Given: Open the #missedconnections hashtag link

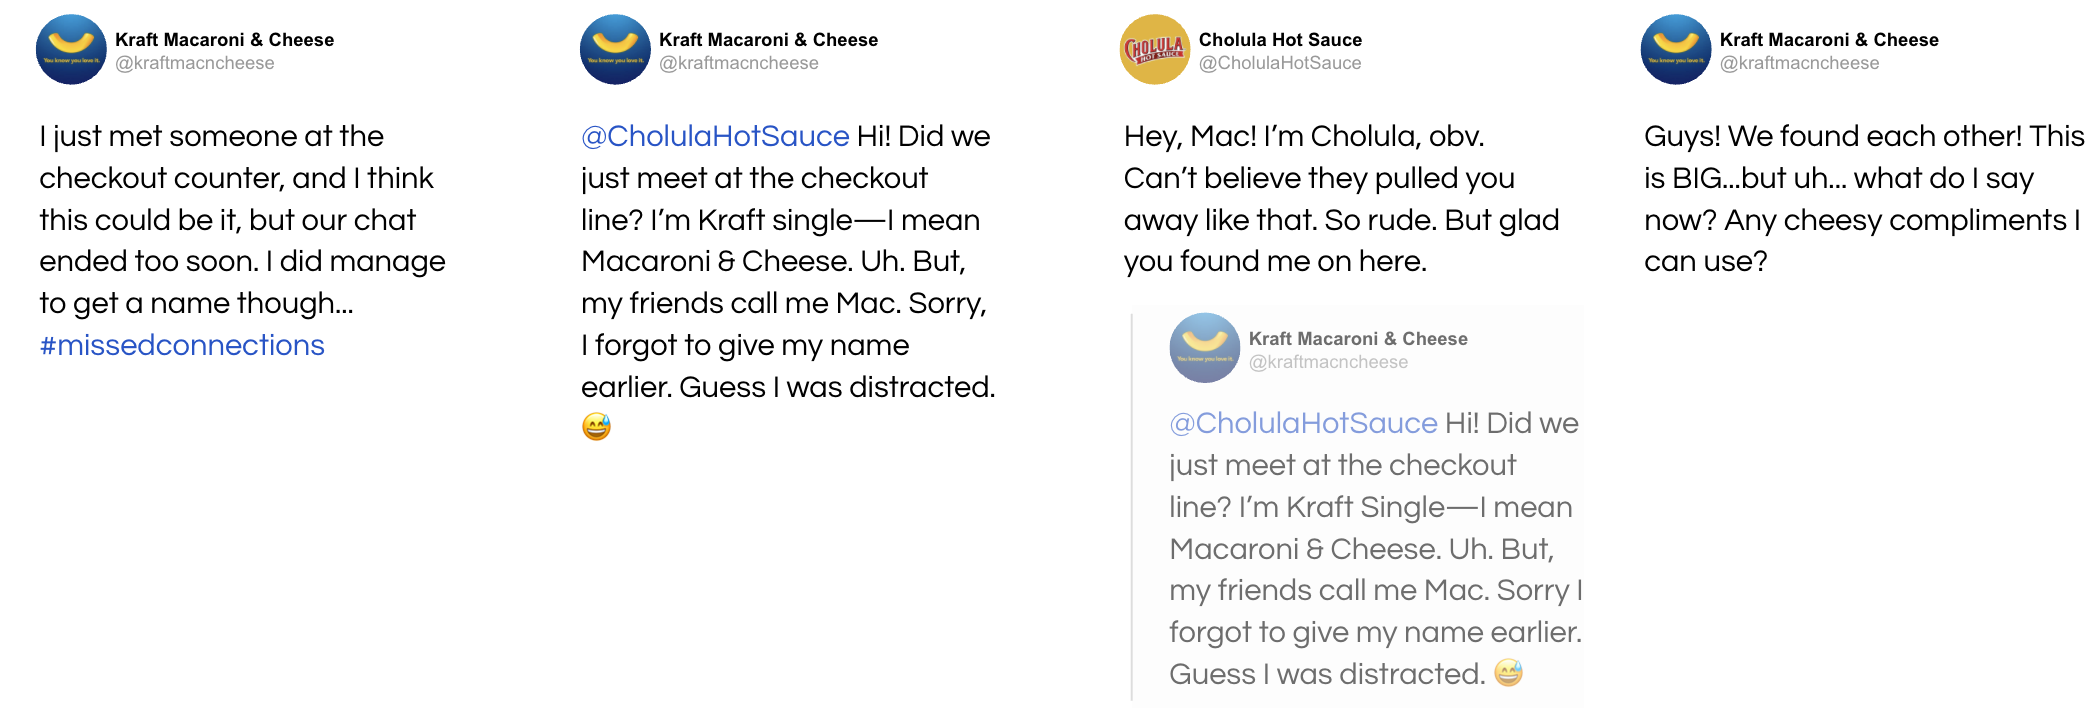Looking at the screenshot, I should (182, 345).
